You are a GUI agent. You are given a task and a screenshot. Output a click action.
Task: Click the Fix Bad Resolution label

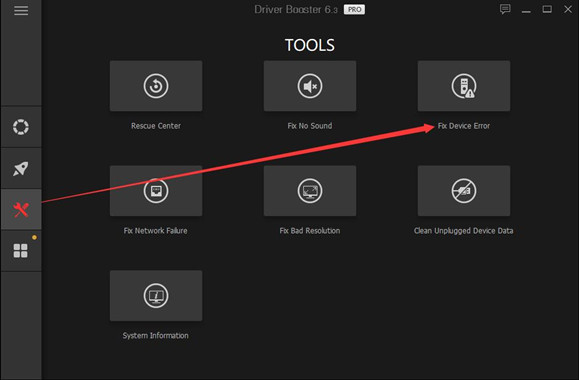pos(310,231)
